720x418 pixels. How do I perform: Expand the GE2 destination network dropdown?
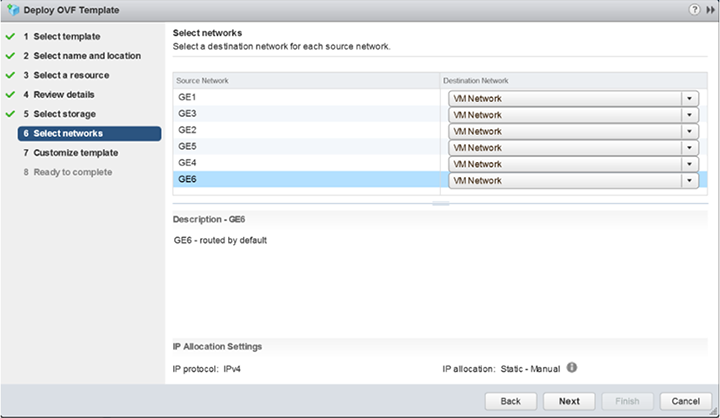click(689, 131)
